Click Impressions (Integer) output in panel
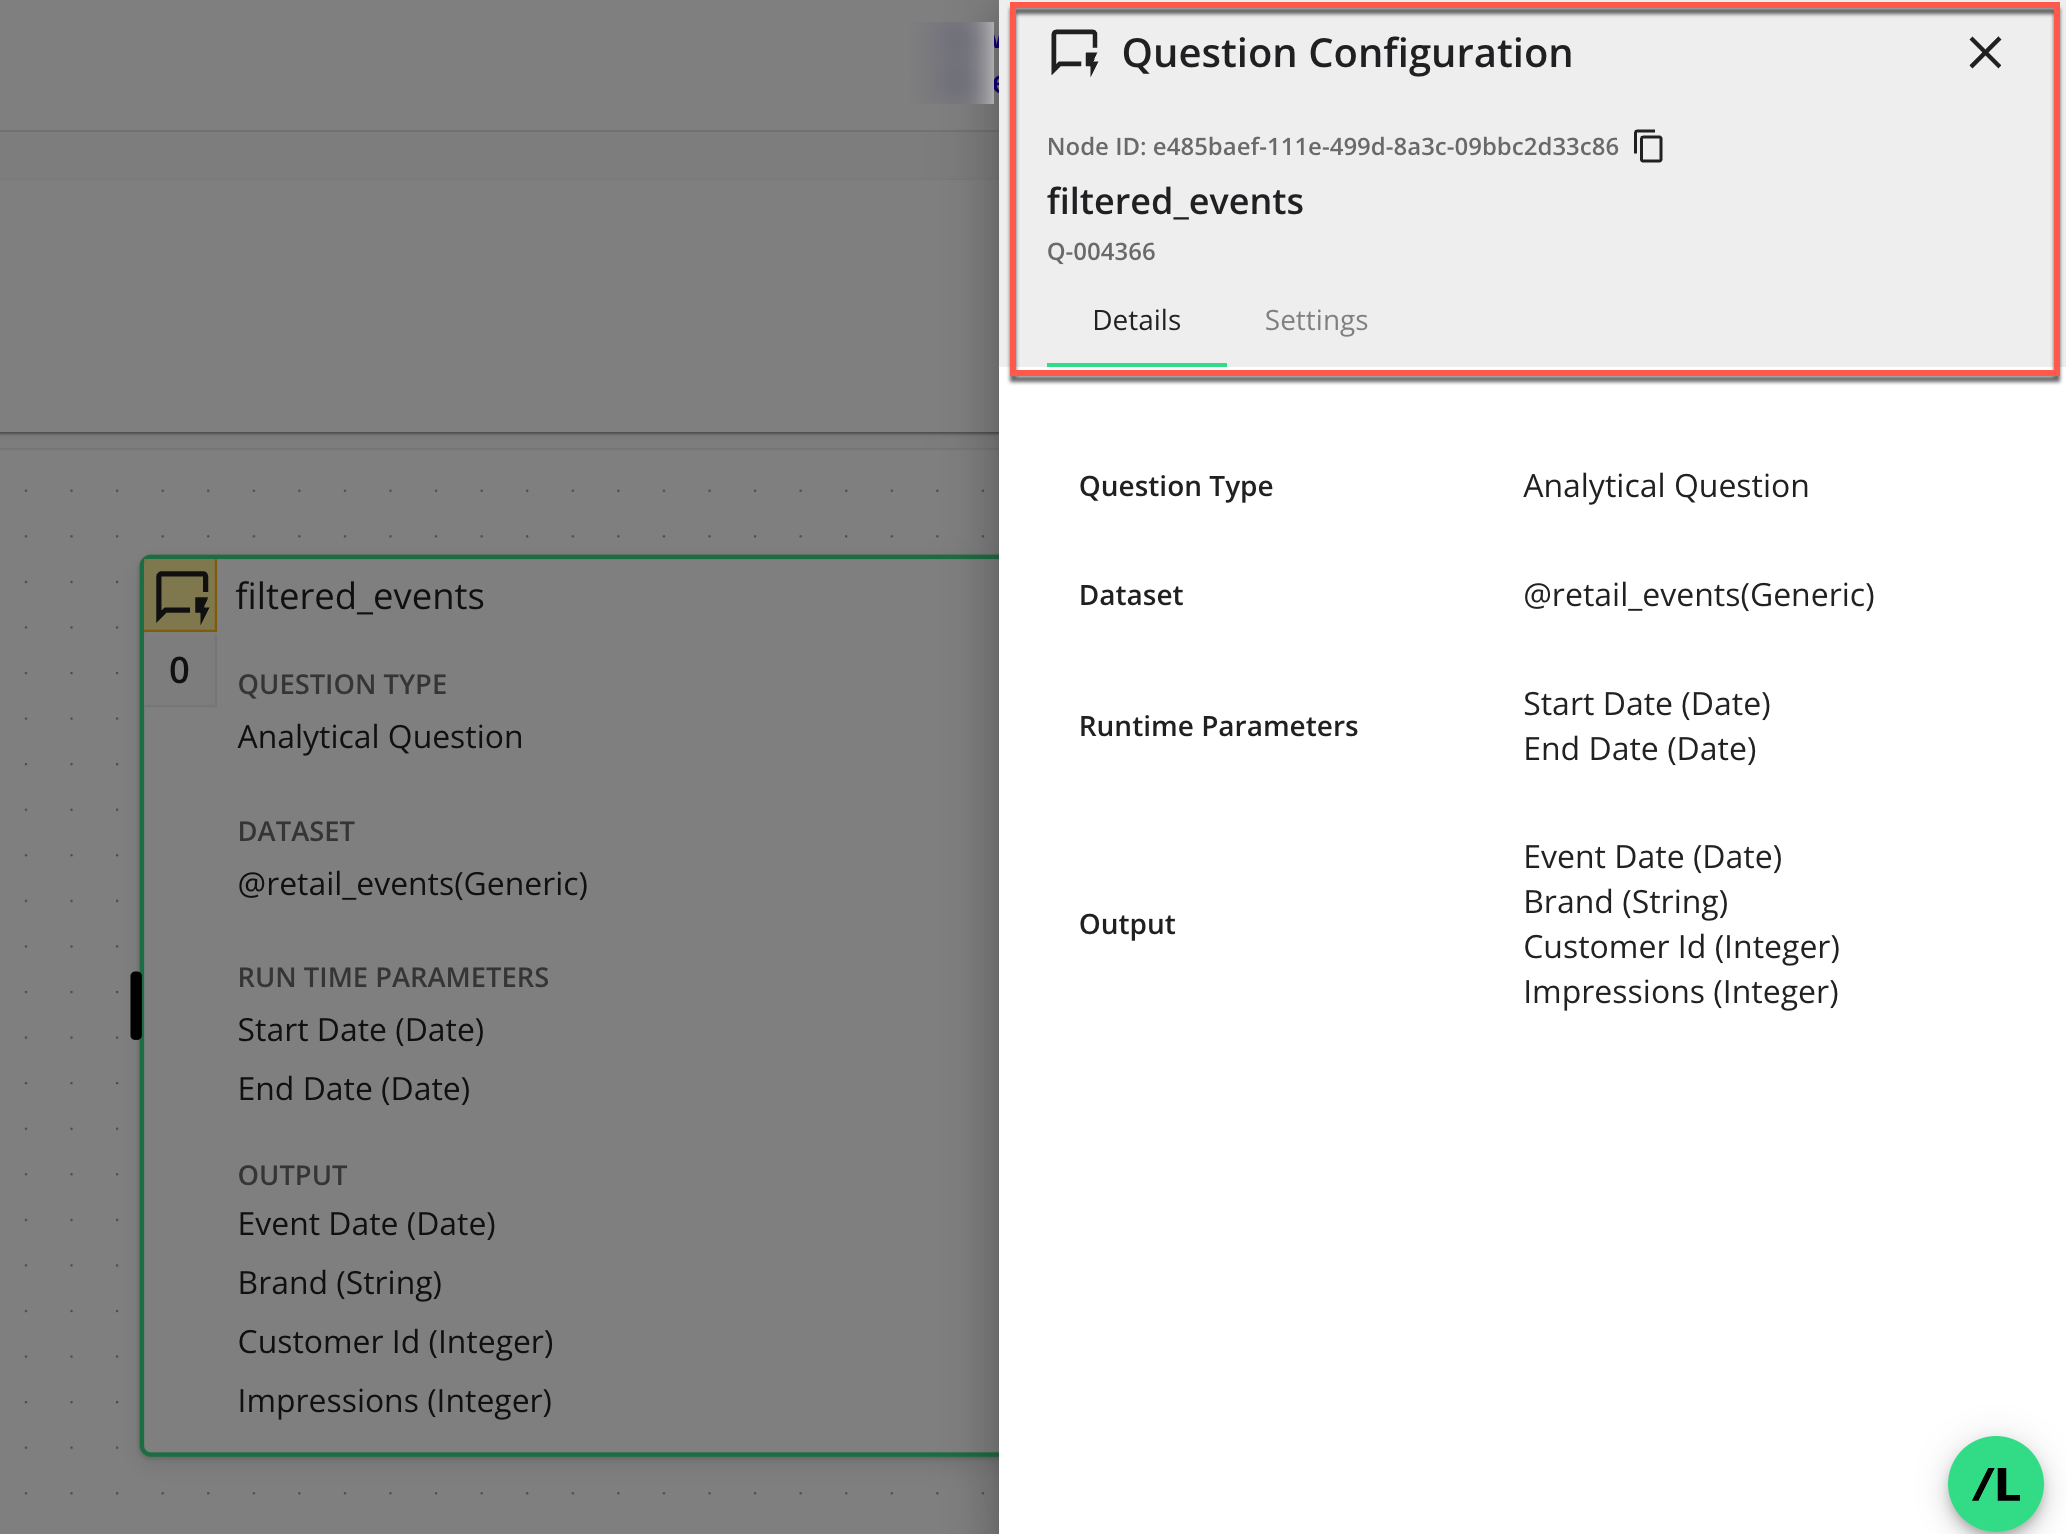This screenshot has width=2066, height=1534. [x=1680, y=992]
